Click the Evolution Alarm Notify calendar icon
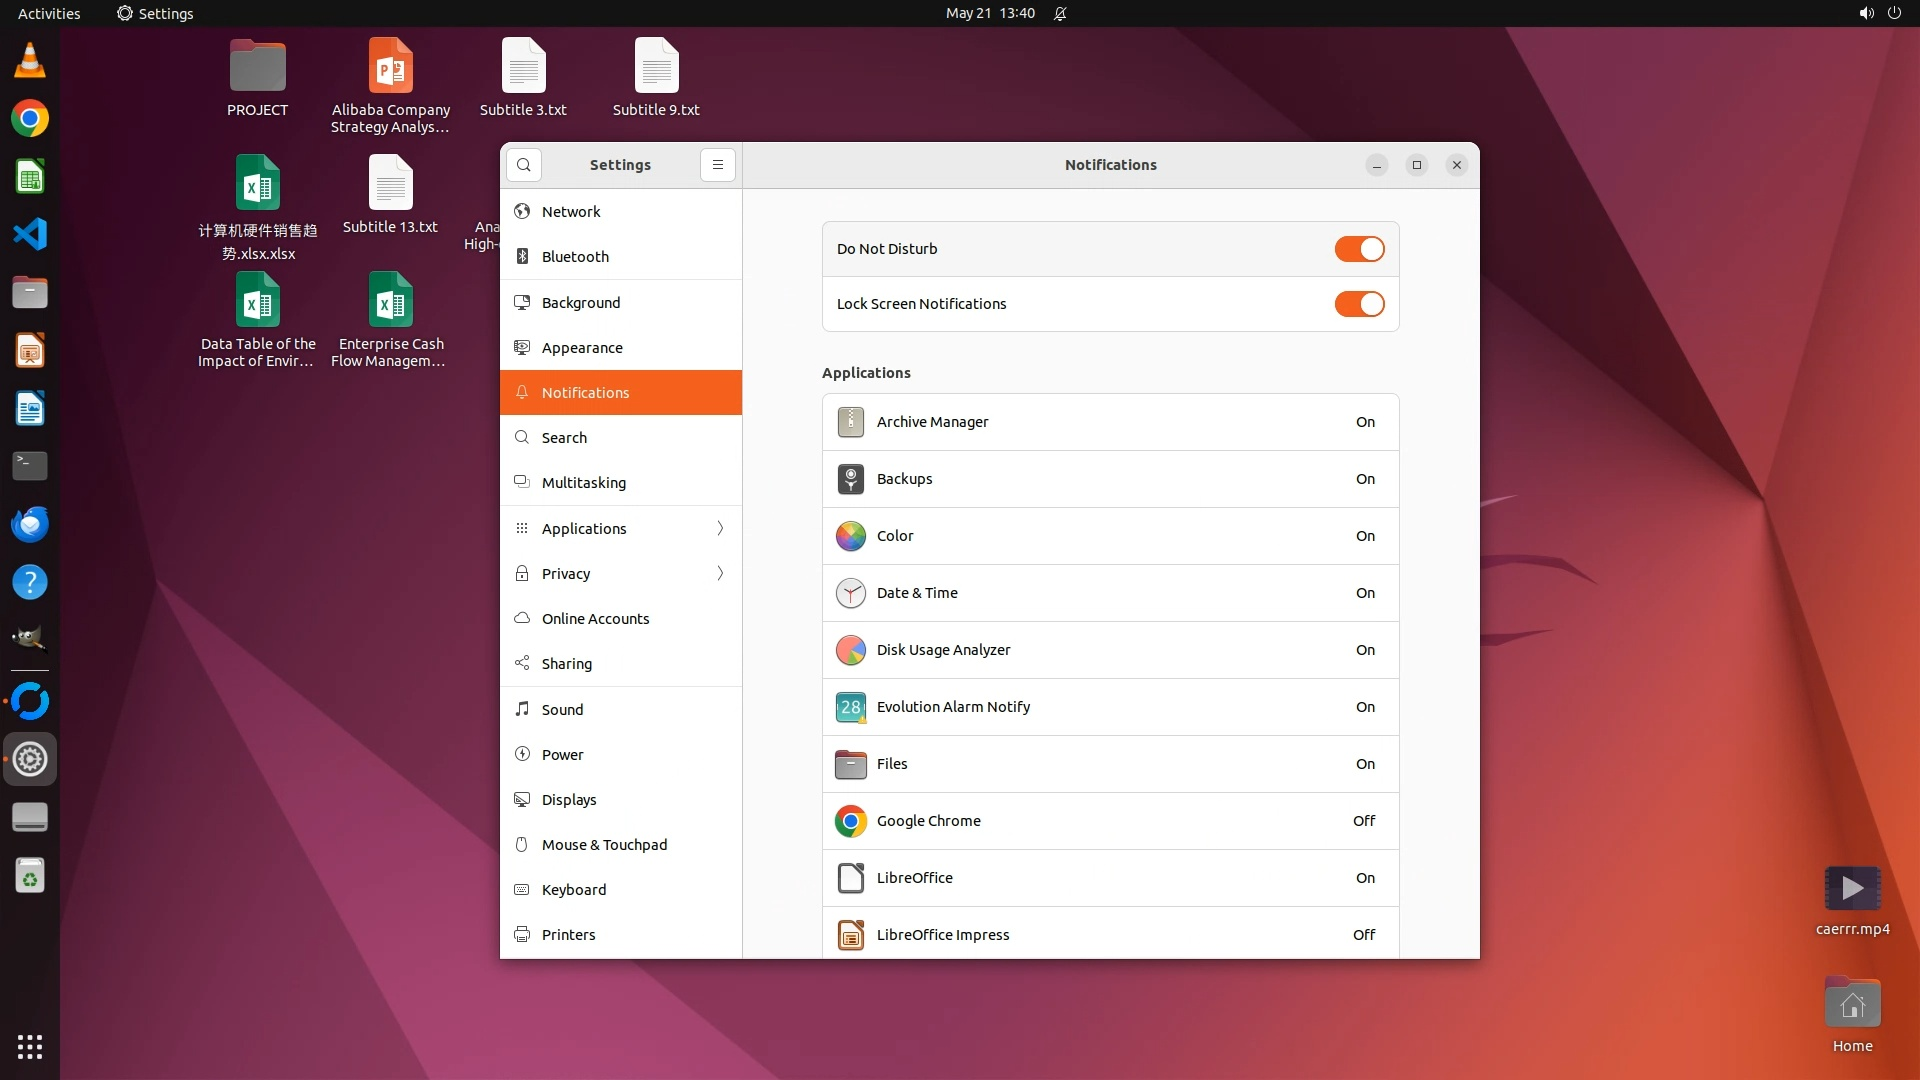Screen dimensions: 1920x1080 tap(850, 707)
